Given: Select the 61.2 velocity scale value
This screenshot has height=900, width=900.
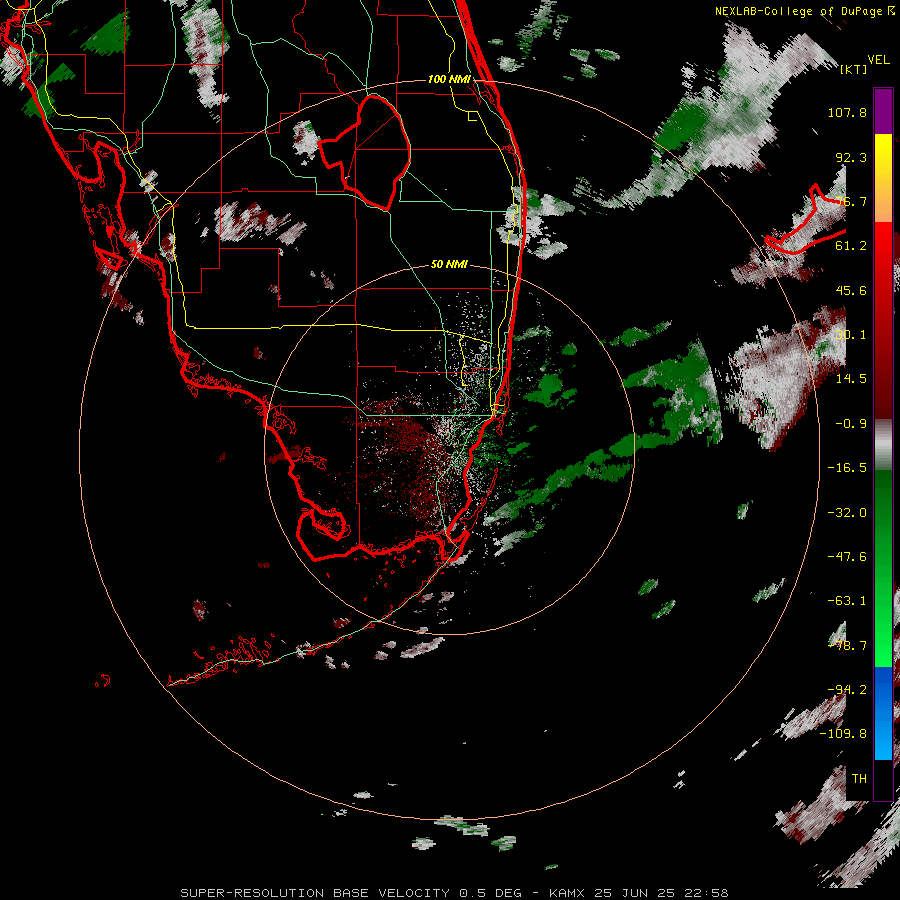Looking at the screenshot, I should (x=851, y=246).
